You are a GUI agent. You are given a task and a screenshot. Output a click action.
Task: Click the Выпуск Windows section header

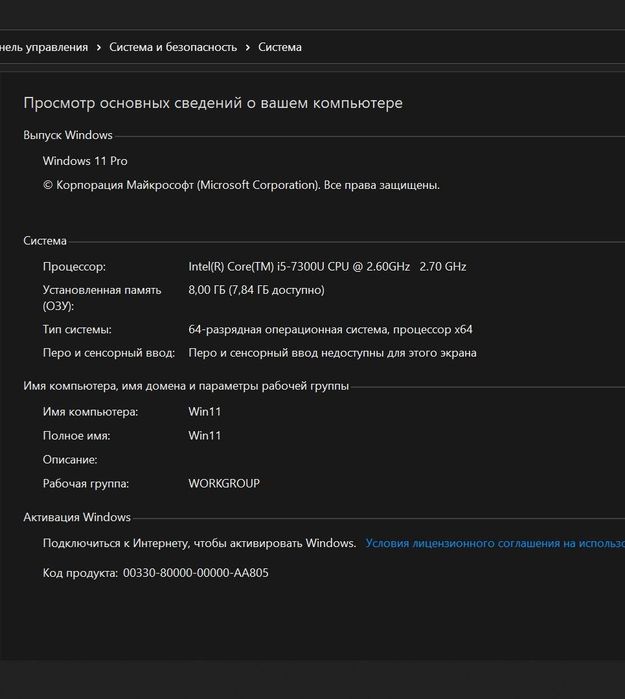[68, 135]
